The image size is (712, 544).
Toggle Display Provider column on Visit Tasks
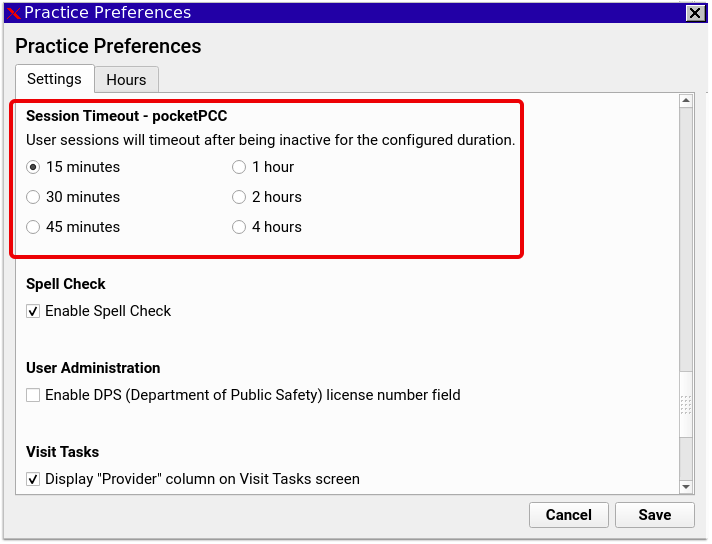point(33,479)
